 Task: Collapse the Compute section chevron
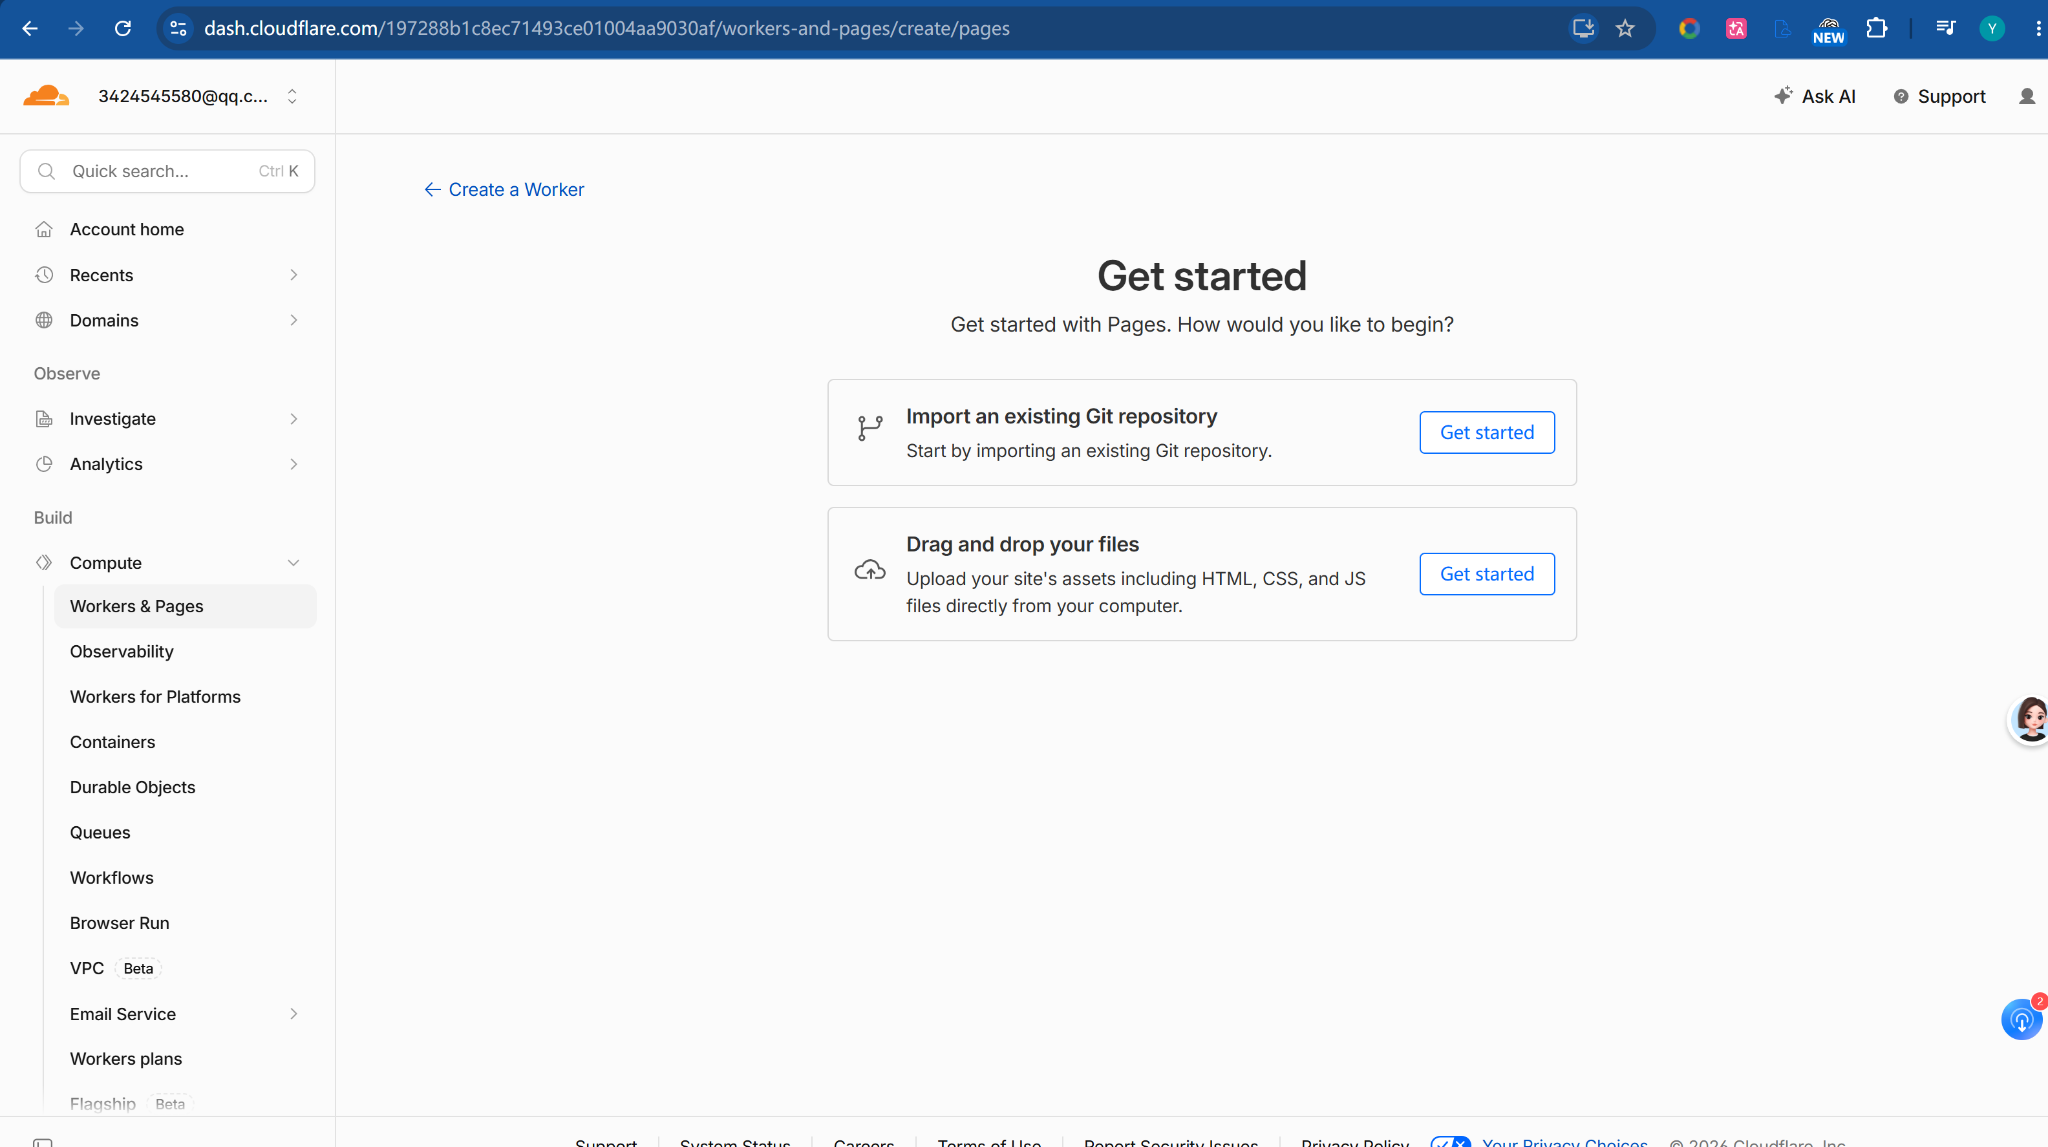tap(294, 563)
